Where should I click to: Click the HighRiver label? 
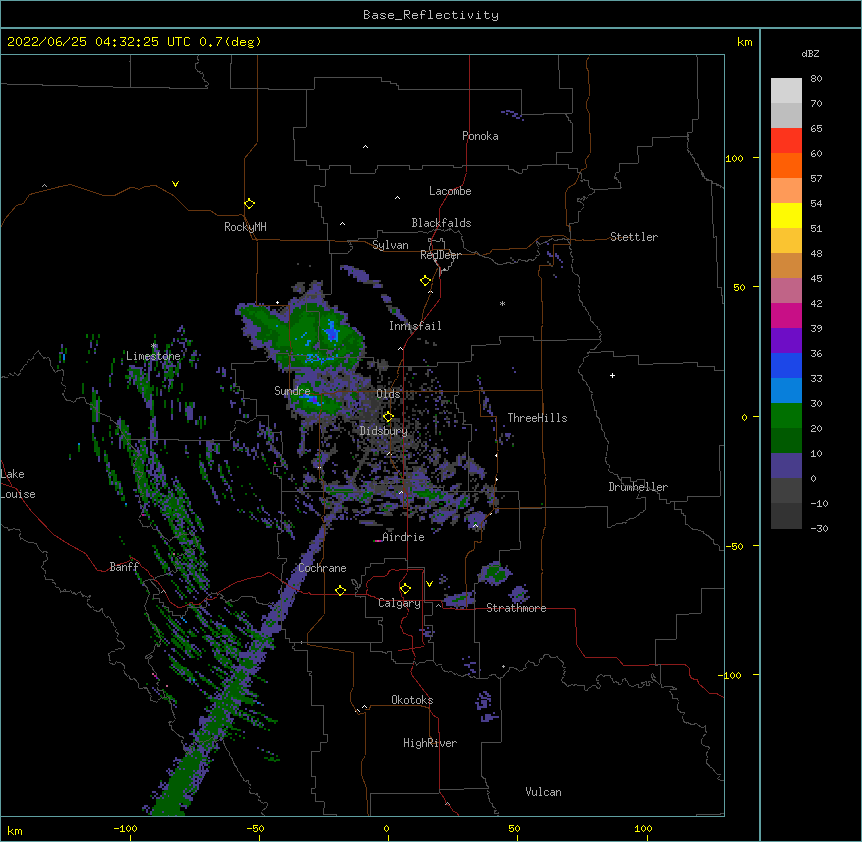point(430,743)
